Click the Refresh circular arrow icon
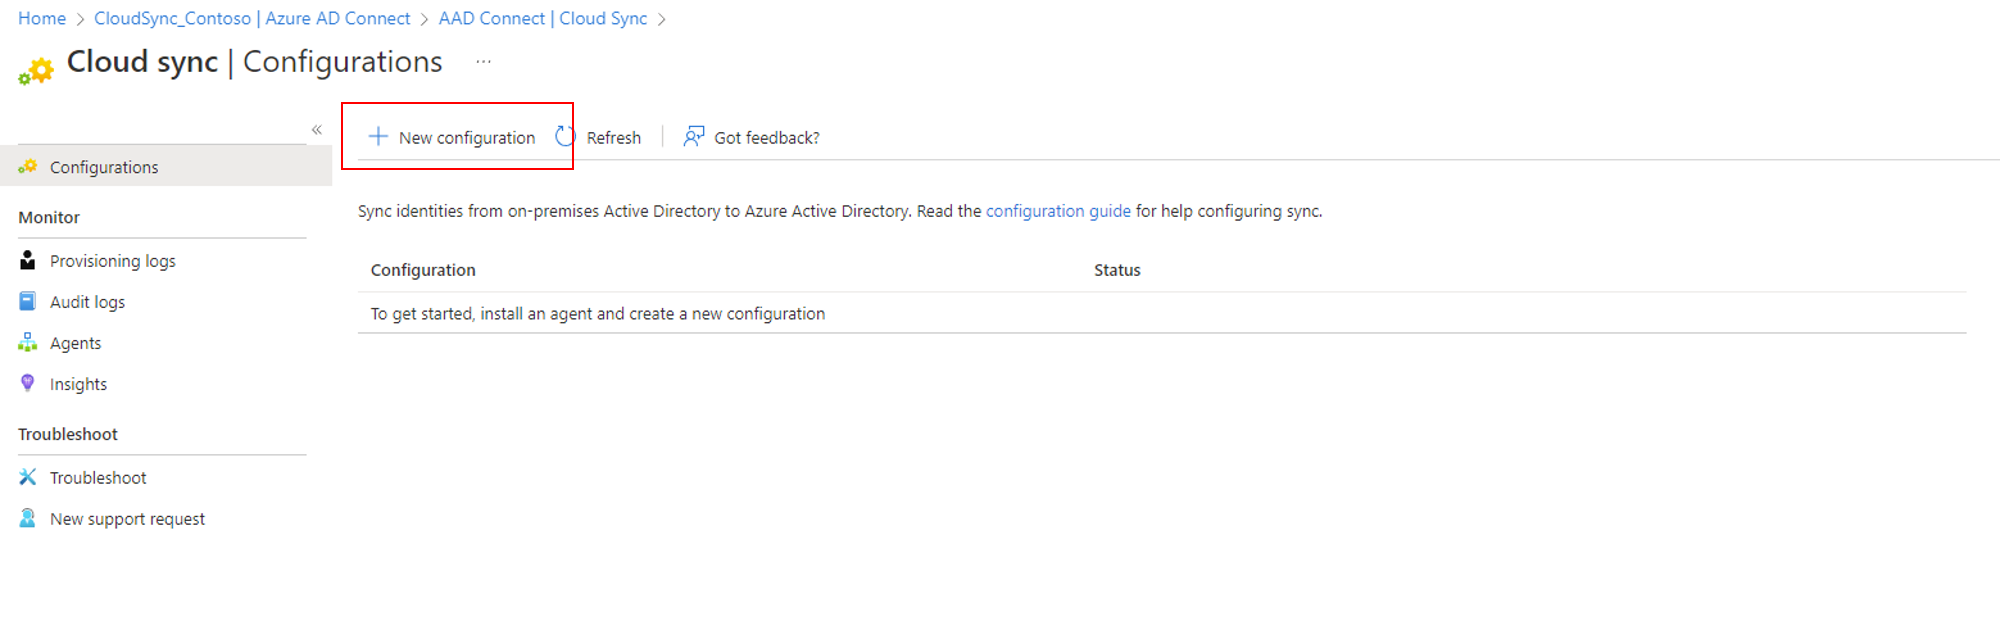The width and height of the screenshot is (2000, 621). tap(565, 137)
